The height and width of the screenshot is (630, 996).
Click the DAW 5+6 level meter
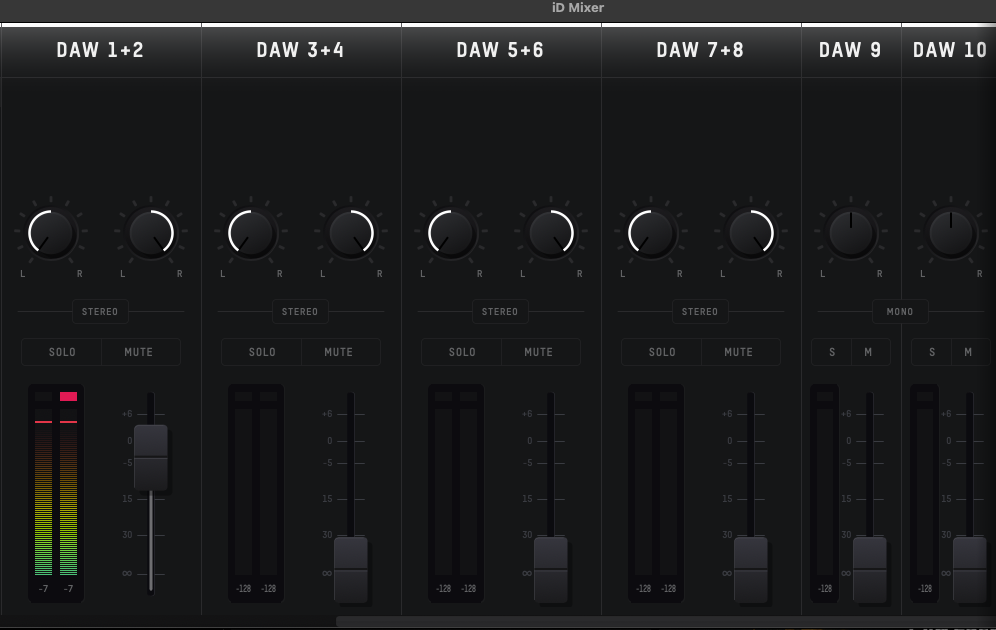click(456, 493)
